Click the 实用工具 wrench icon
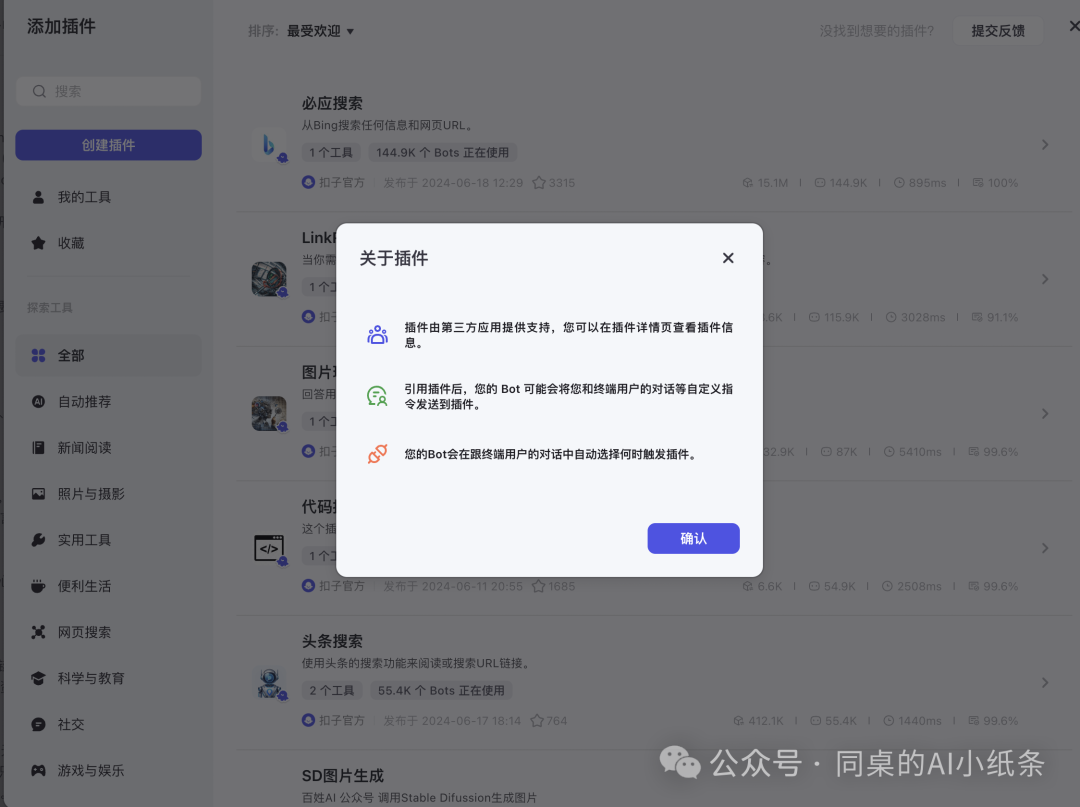The width and height of the screenshot is (1080, 807). 36,539
